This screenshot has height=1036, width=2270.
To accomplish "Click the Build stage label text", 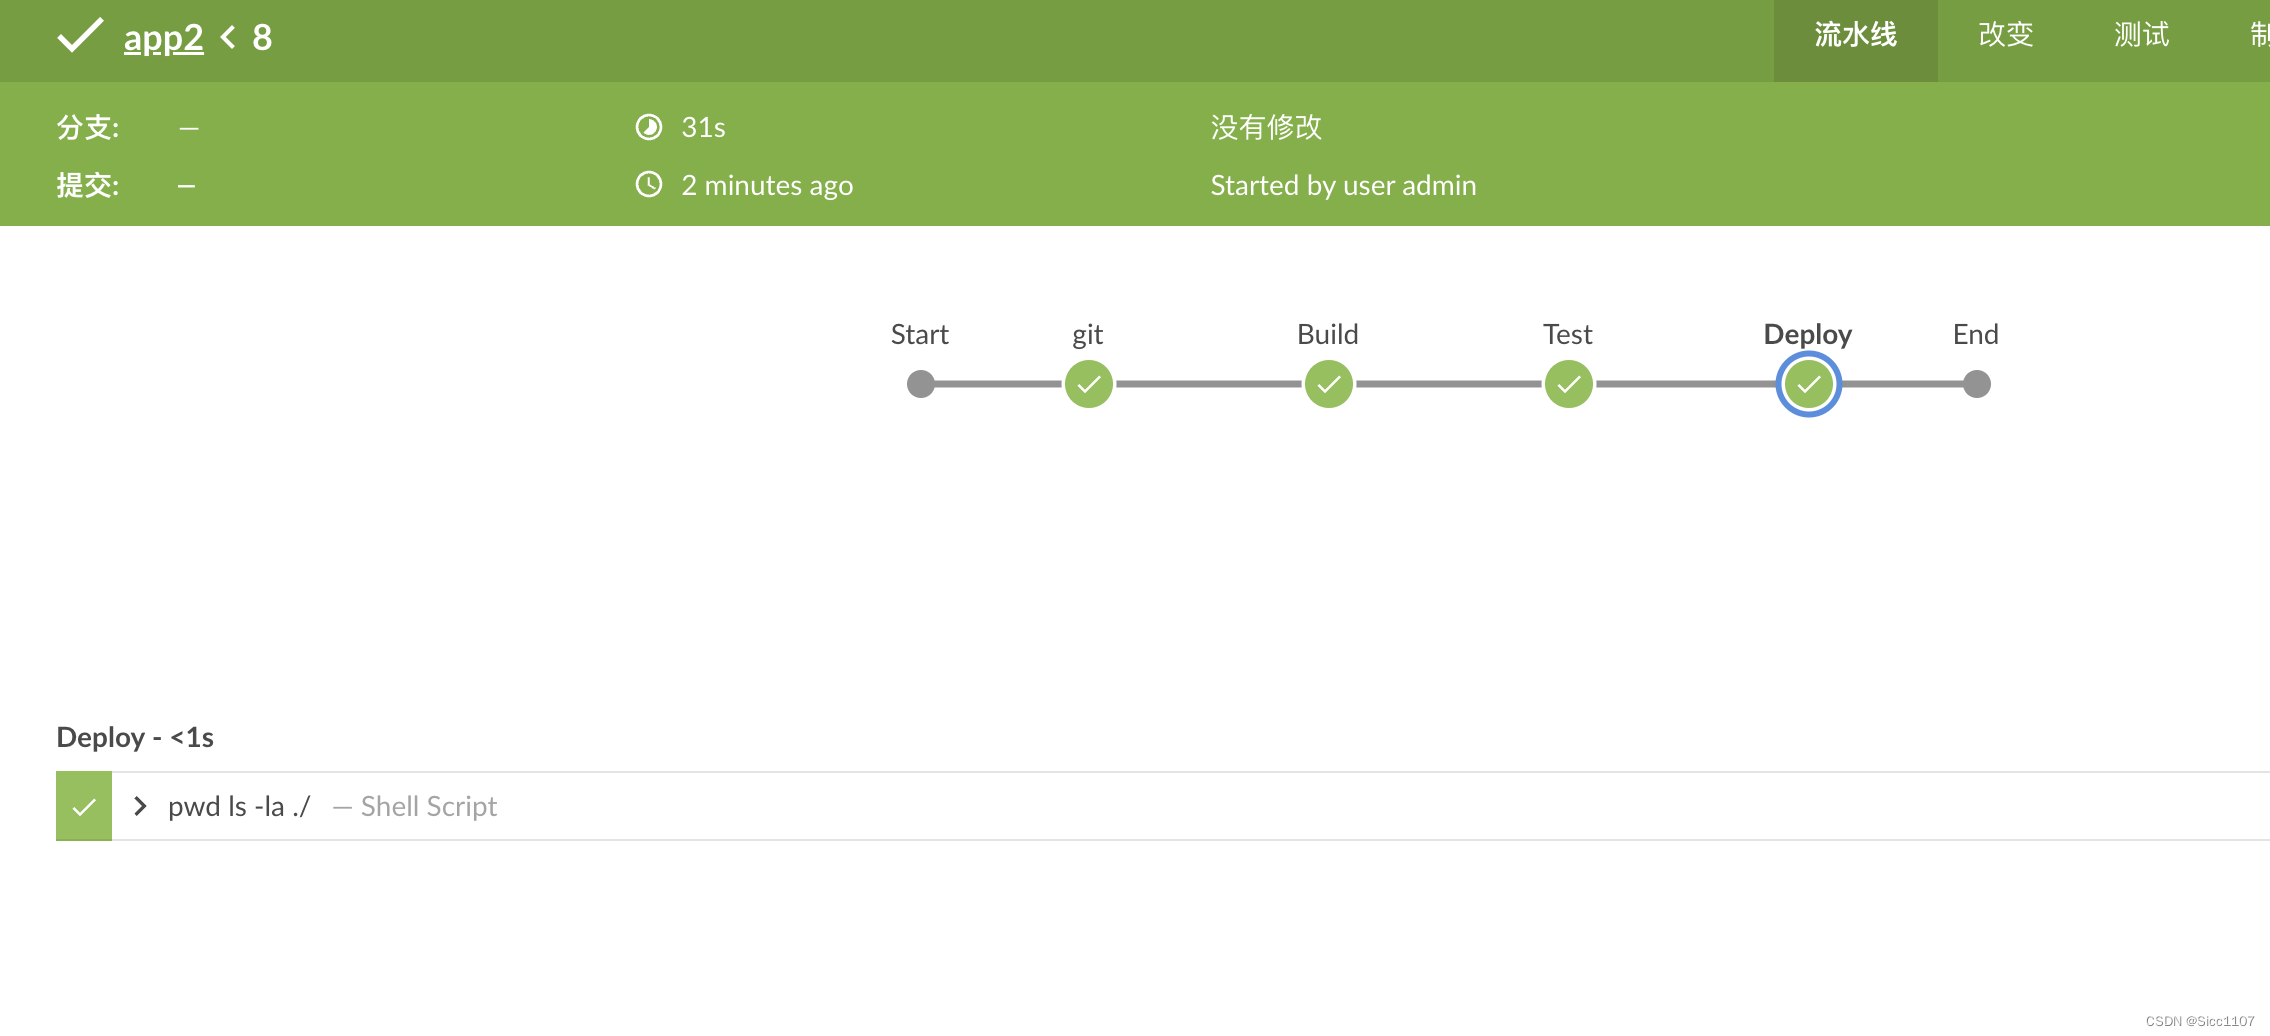I will (x=1327, y=334).
